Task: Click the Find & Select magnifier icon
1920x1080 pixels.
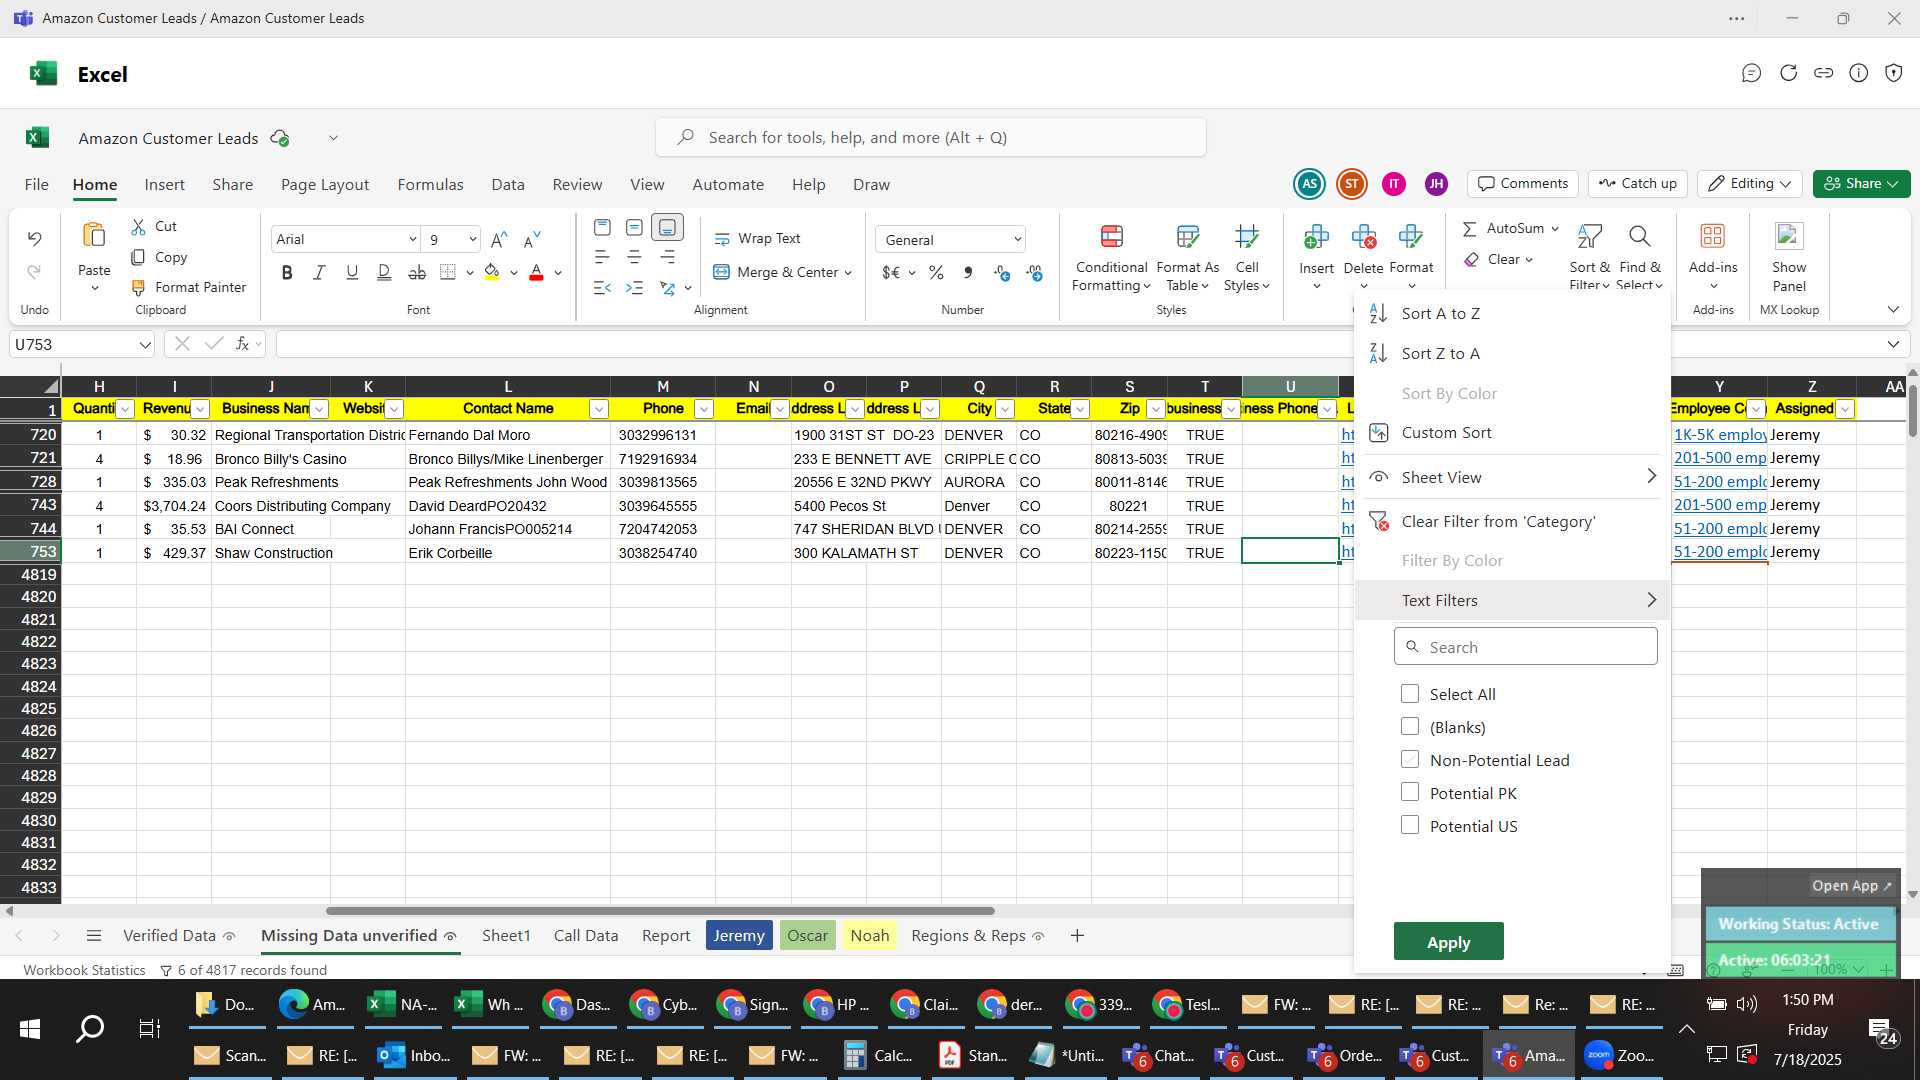Action: [x=1639, y=237]
